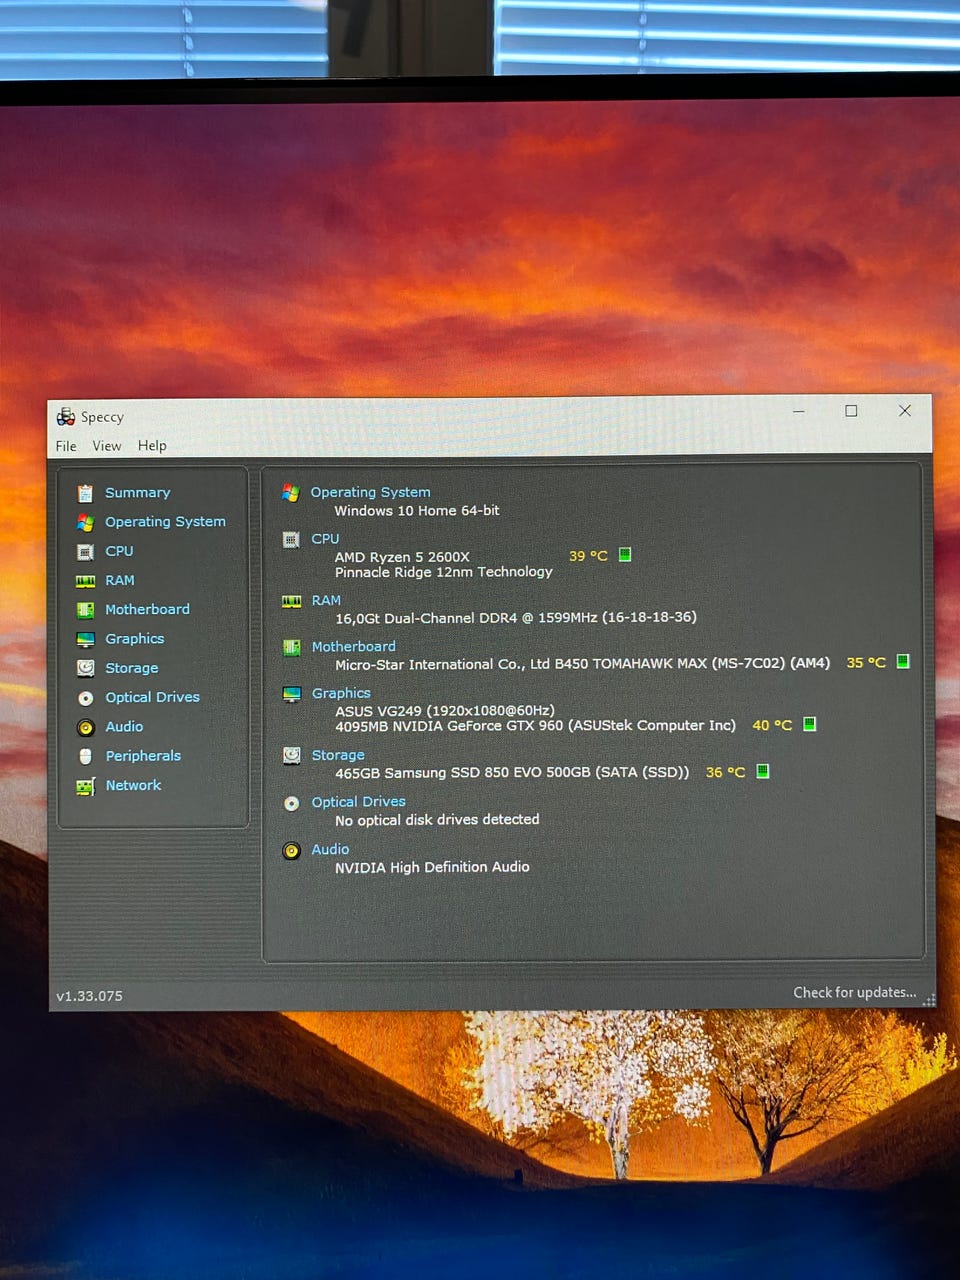
Task: Click the Network icon in sidebar
Action: (85, 786)
